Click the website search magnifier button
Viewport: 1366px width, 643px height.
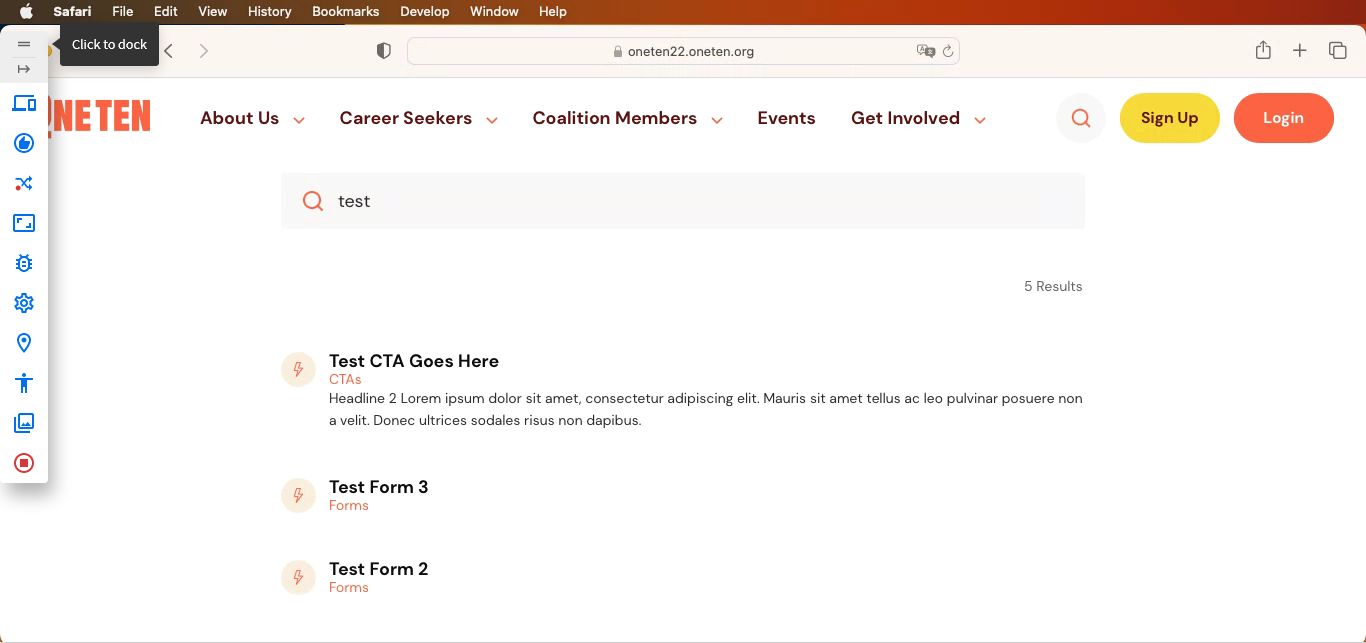tap(1080, 118)
